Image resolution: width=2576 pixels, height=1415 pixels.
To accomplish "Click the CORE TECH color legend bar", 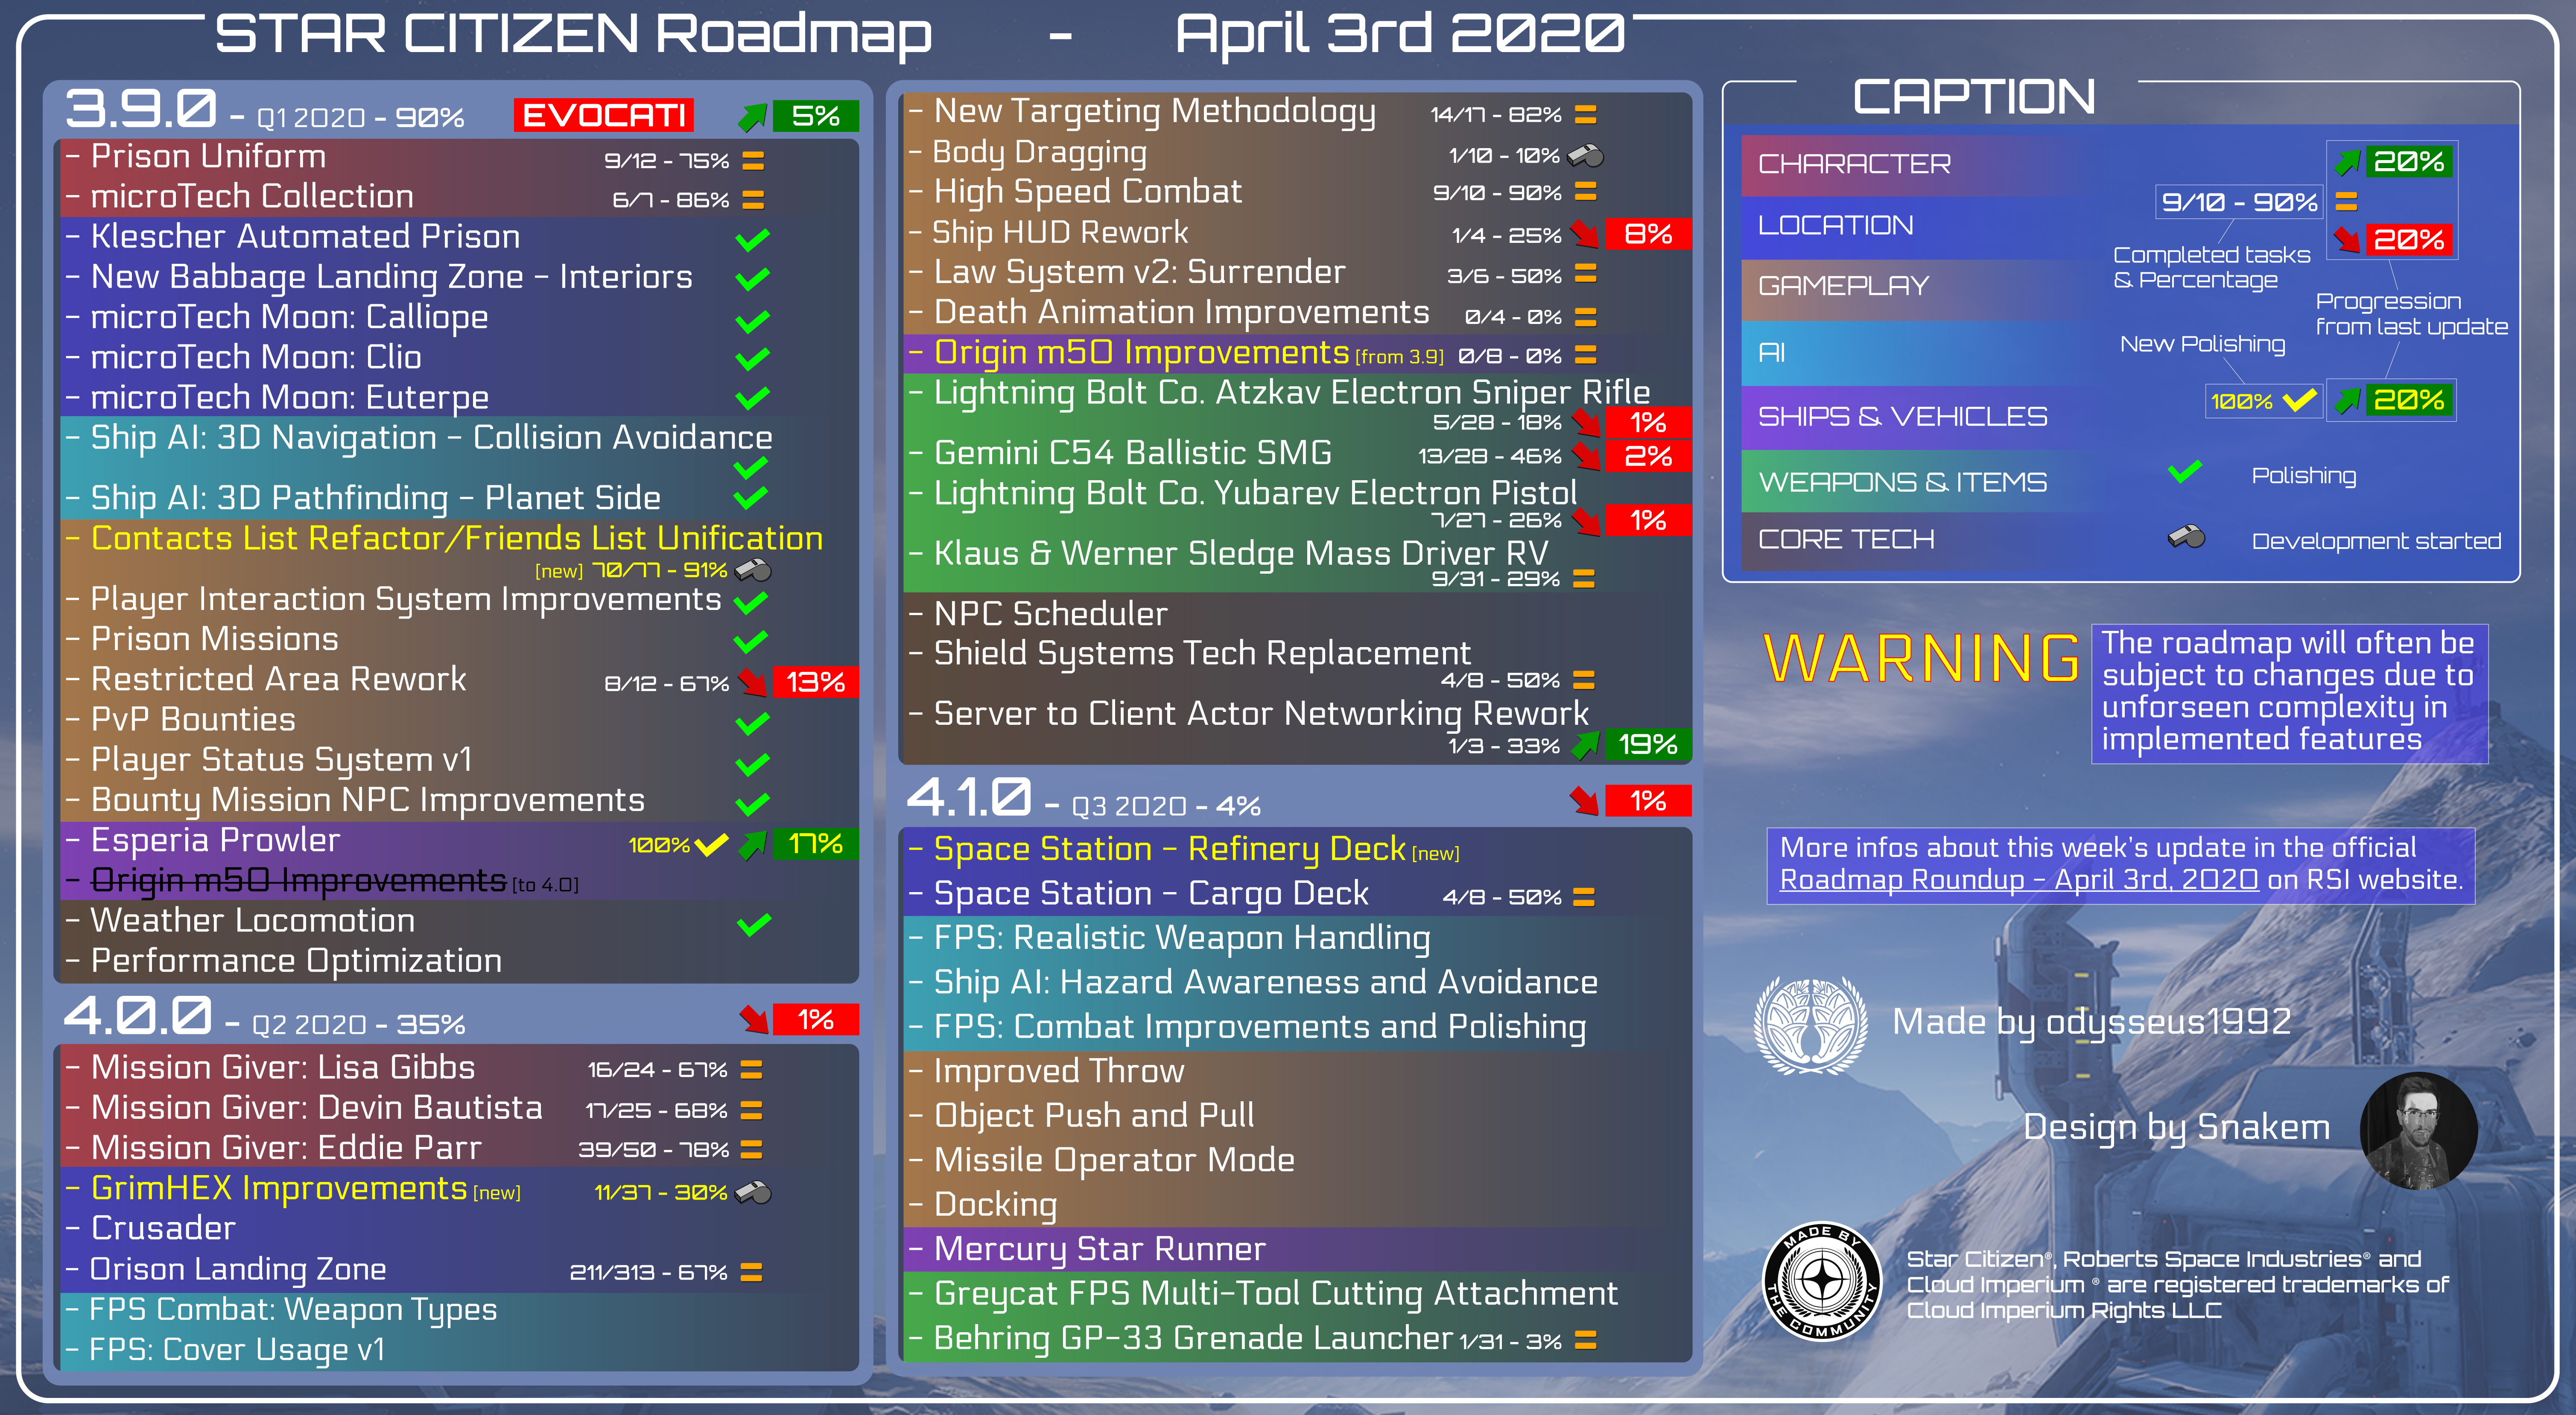I will [1920, 541].
